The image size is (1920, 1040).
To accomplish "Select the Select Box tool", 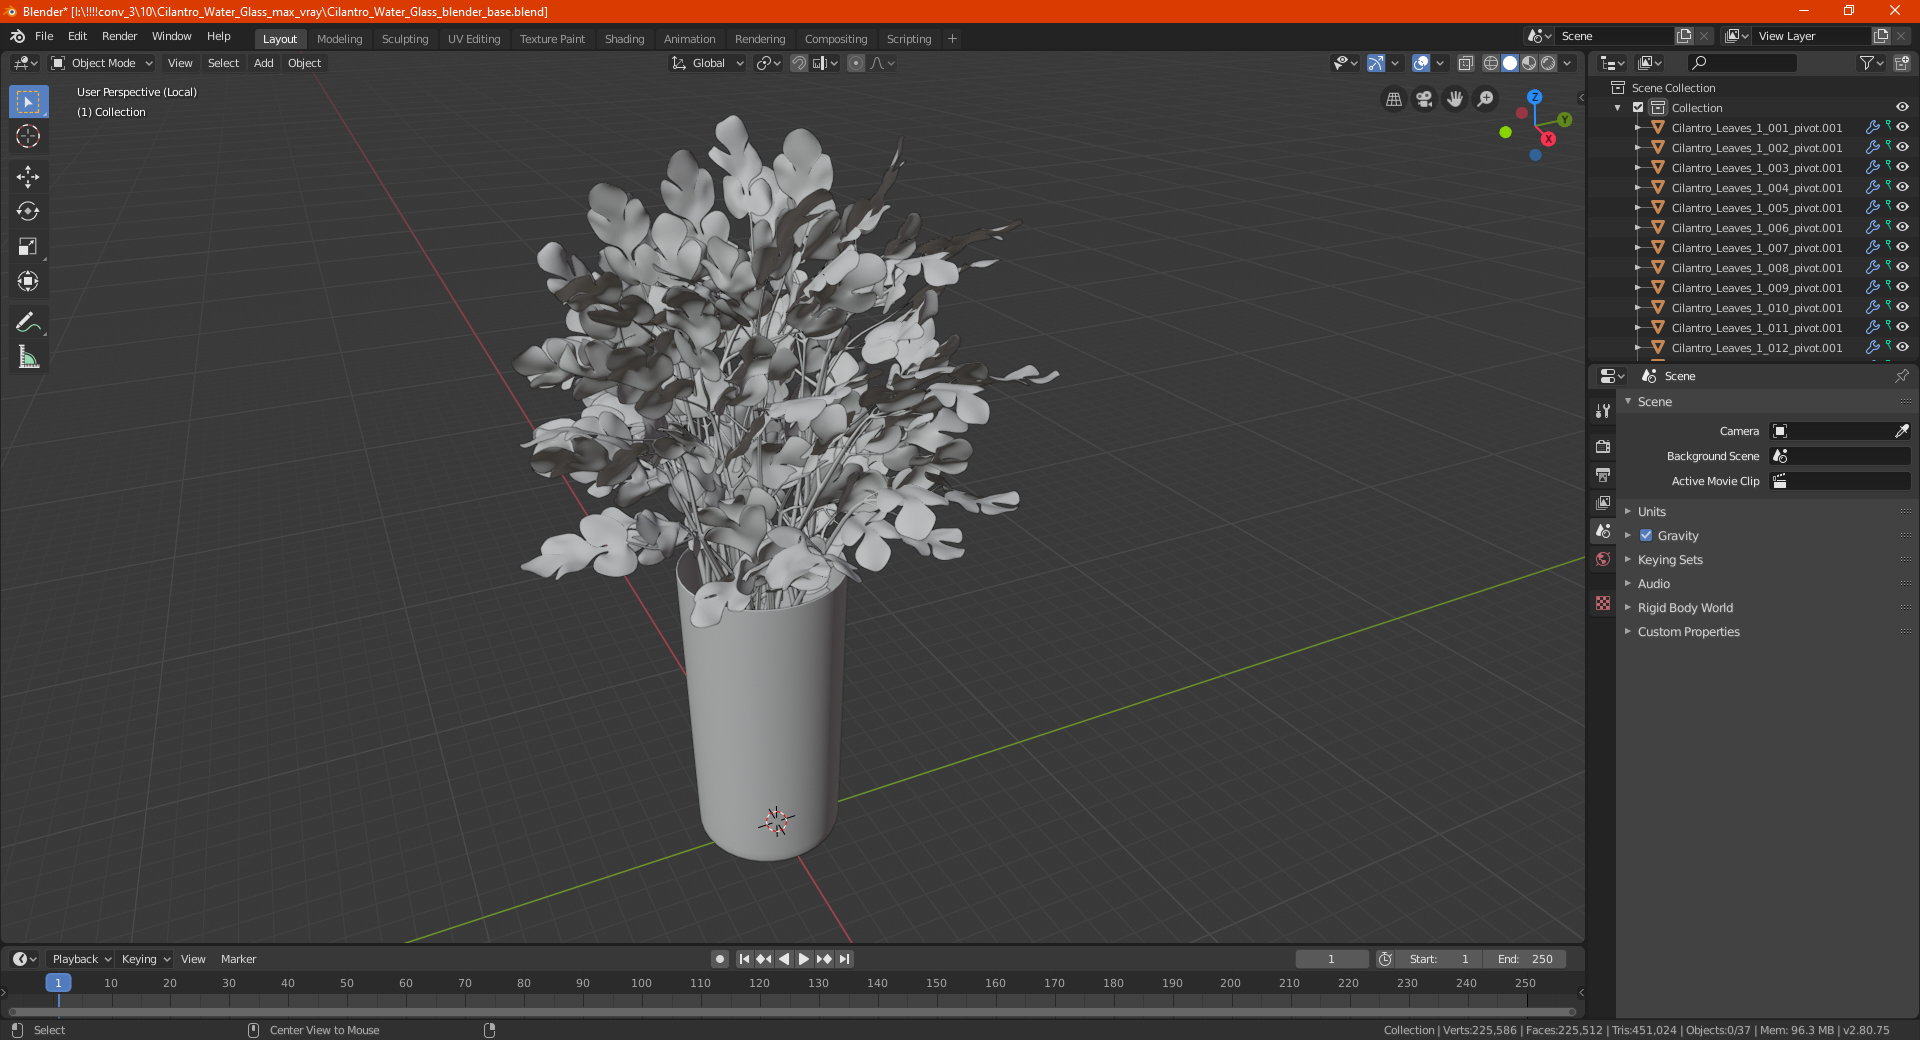I will 28,102.
